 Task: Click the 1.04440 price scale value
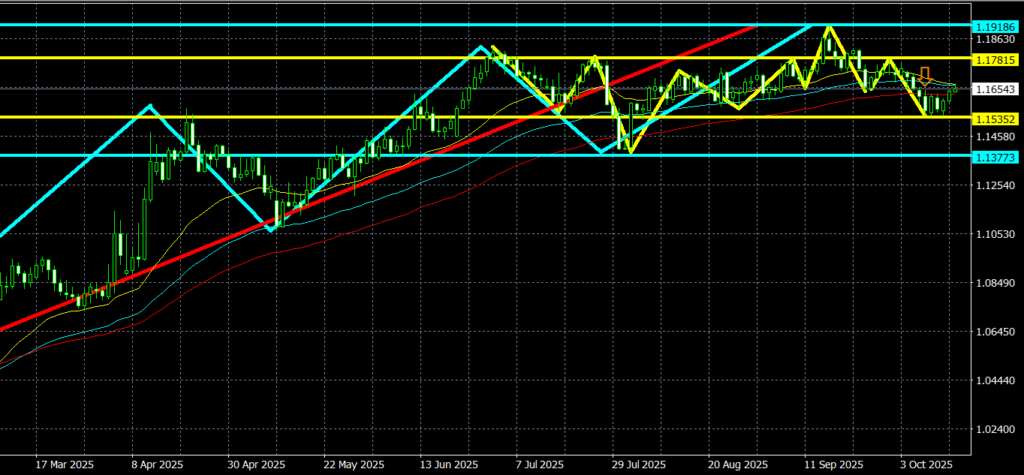click(993, 381)
